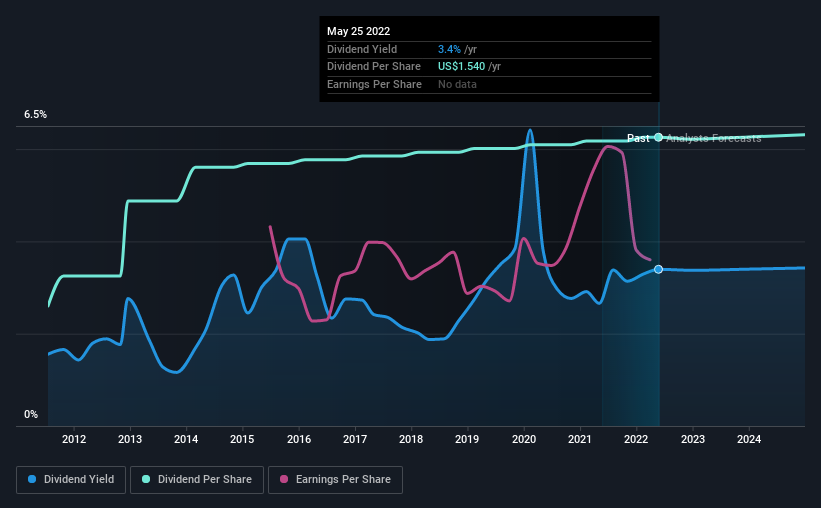Toggle the Earnings Per Share legend button
Viewport: 821px width, 508px height.
tap(335, 480)
